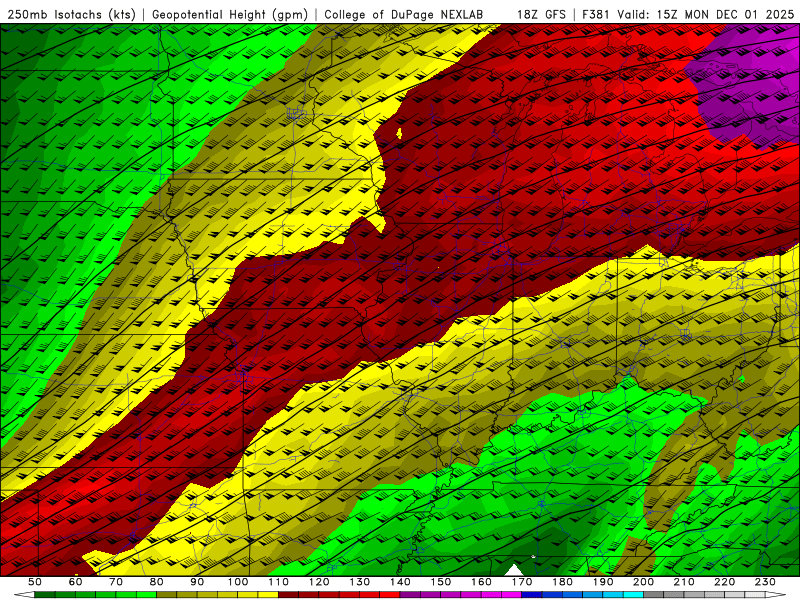
Task: Click the legend value '230'
Action: coord(765,582)
